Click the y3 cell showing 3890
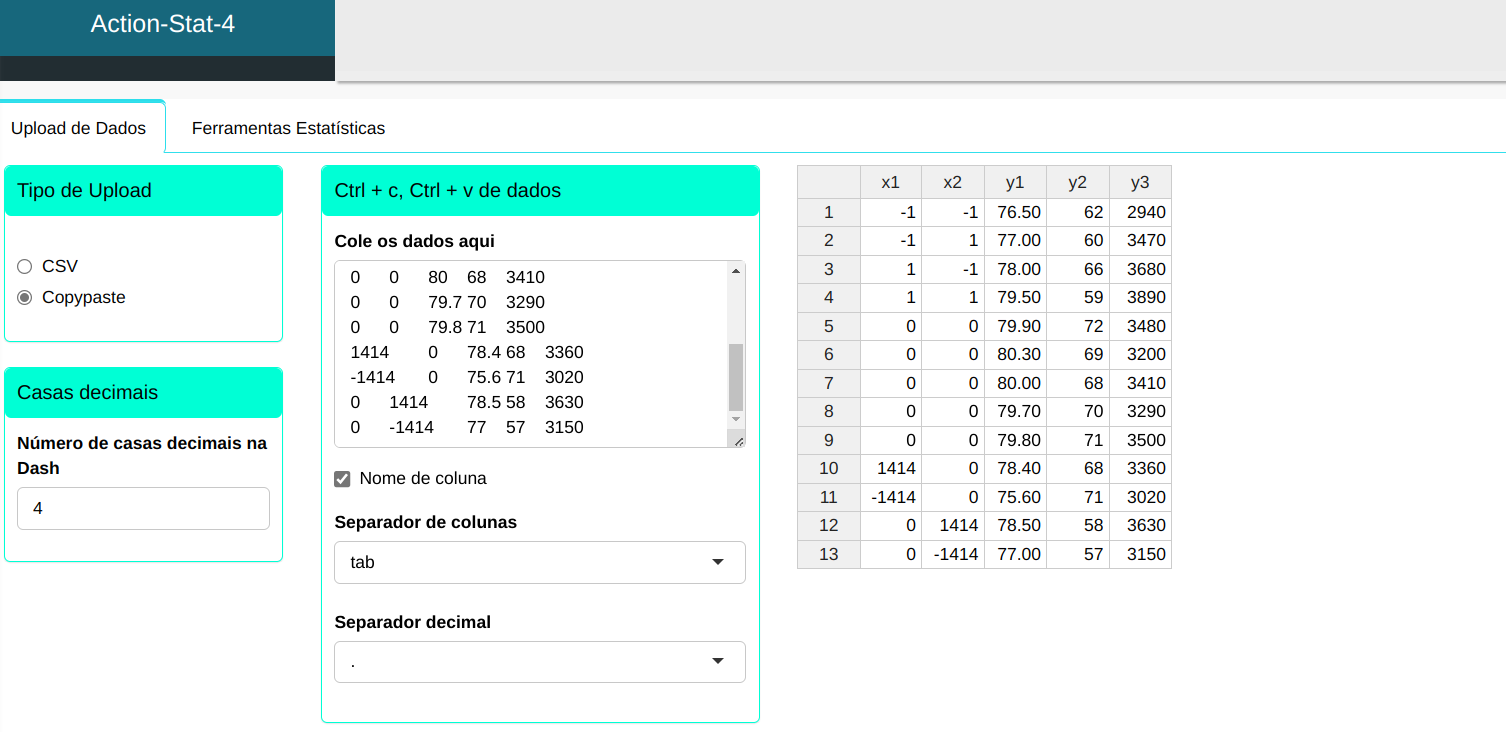The width and height of the screenshot is (1506, 732). point(1140,297)
